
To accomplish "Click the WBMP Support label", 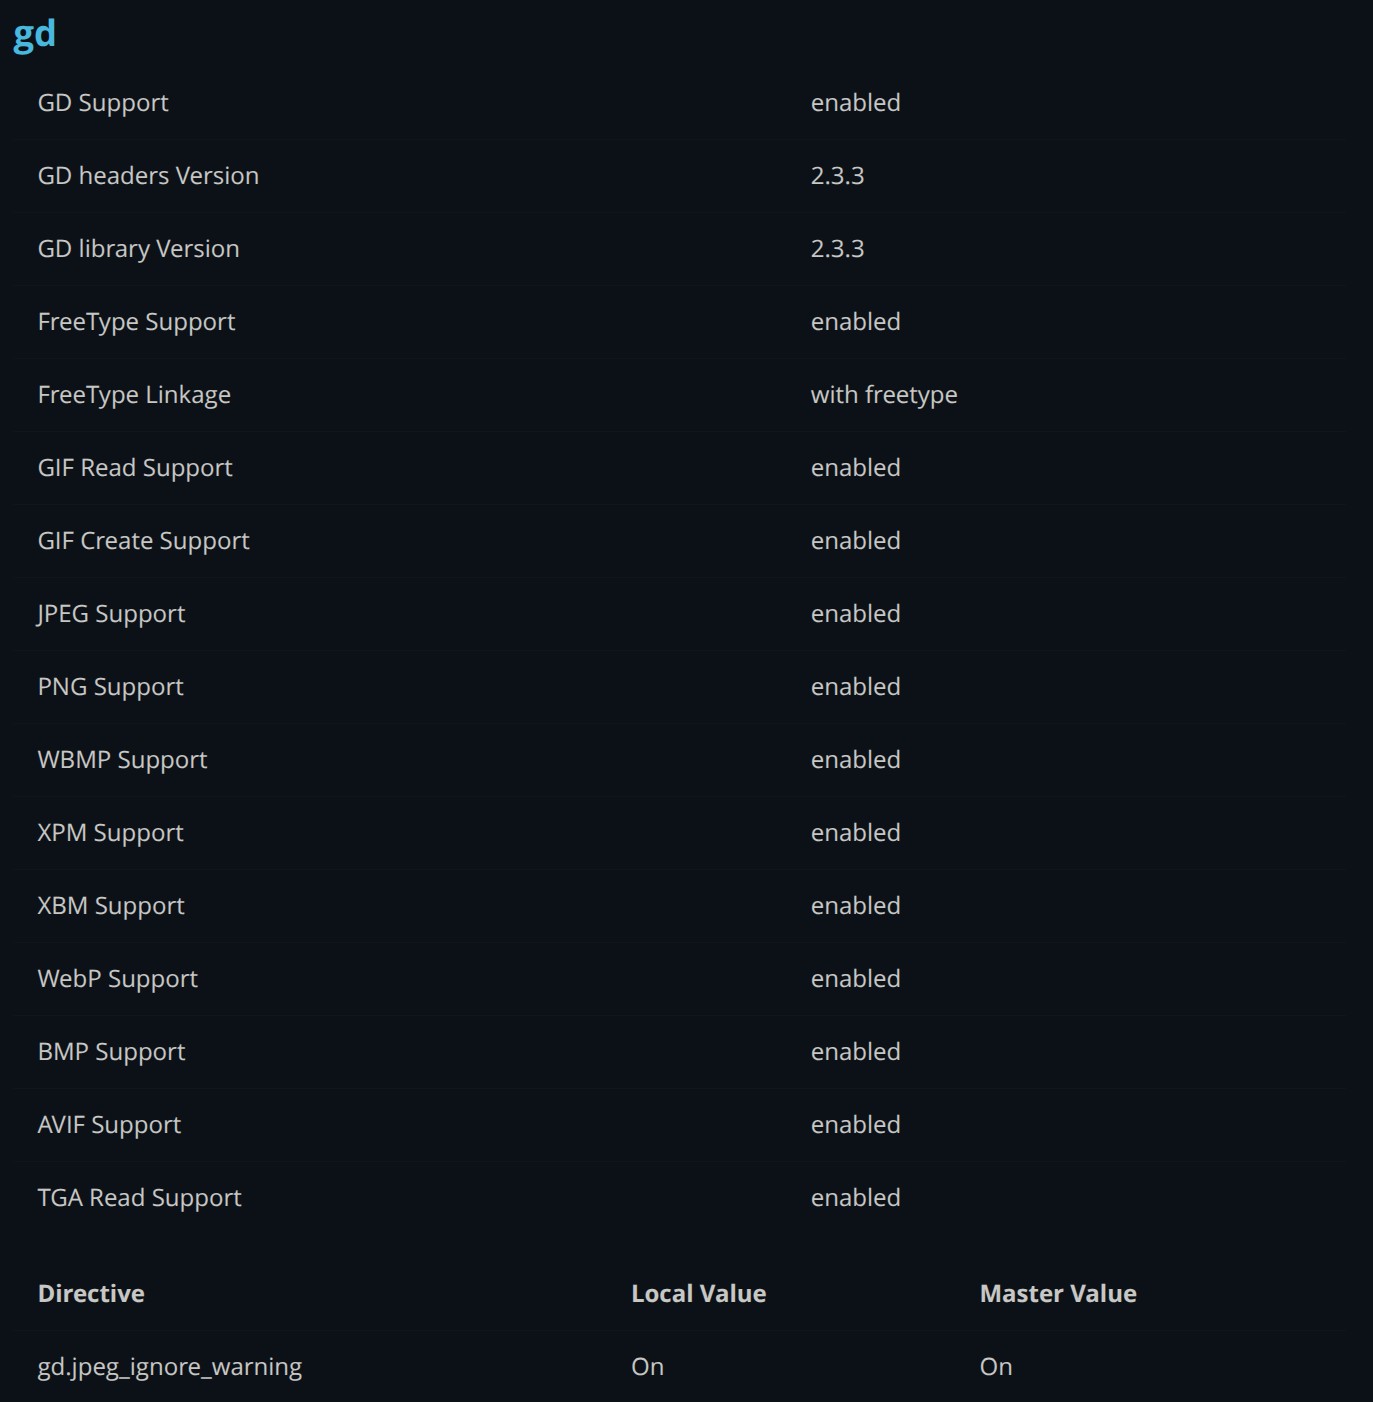I will [122, 760].
